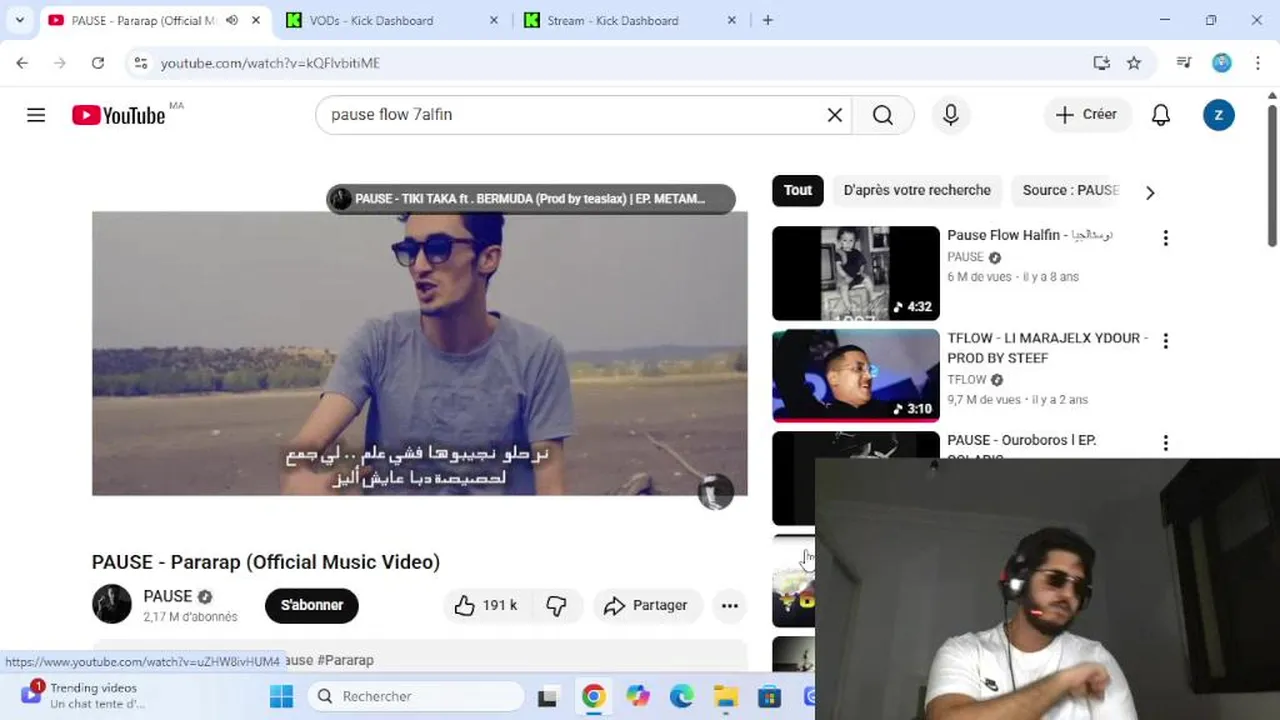The height and width of the screenshot is (720, 1280).
Task: Switch to VODs - Kick Dashboard tab
Action: click(392, 20)
